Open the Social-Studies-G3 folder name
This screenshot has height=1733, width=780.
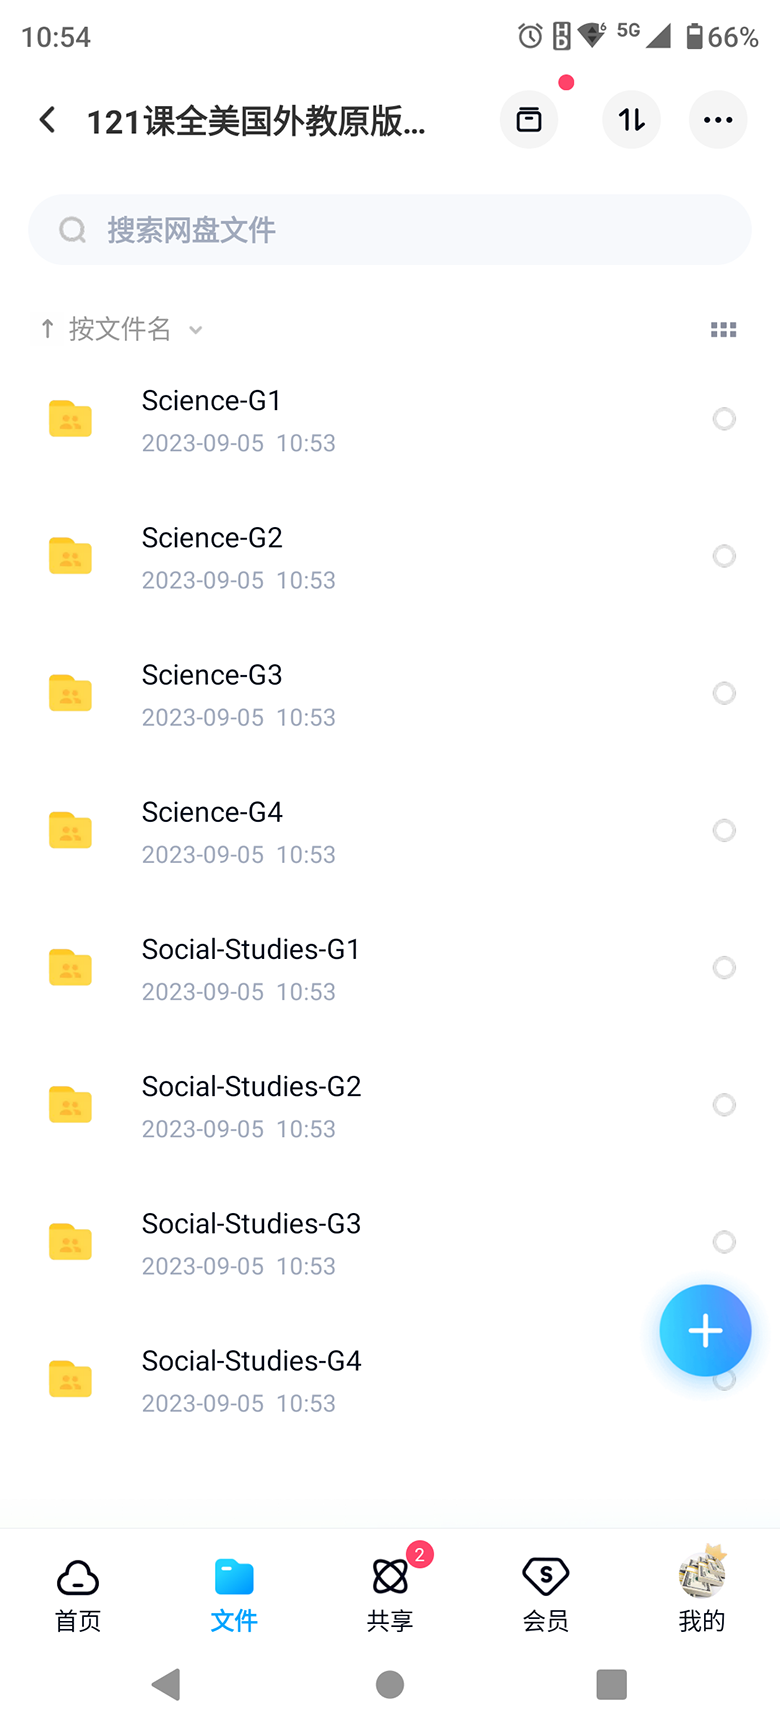(251, 1224)
